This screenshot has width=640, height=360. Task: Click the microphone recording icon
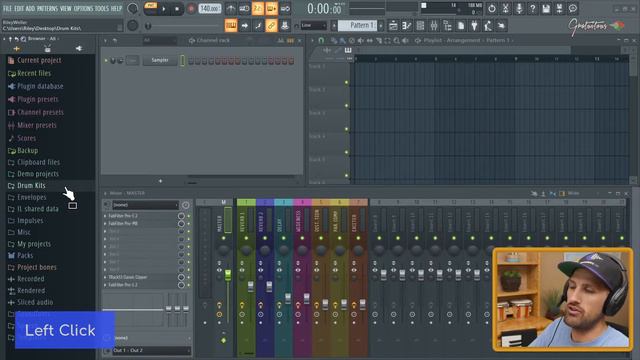click(x=519, y=8)
